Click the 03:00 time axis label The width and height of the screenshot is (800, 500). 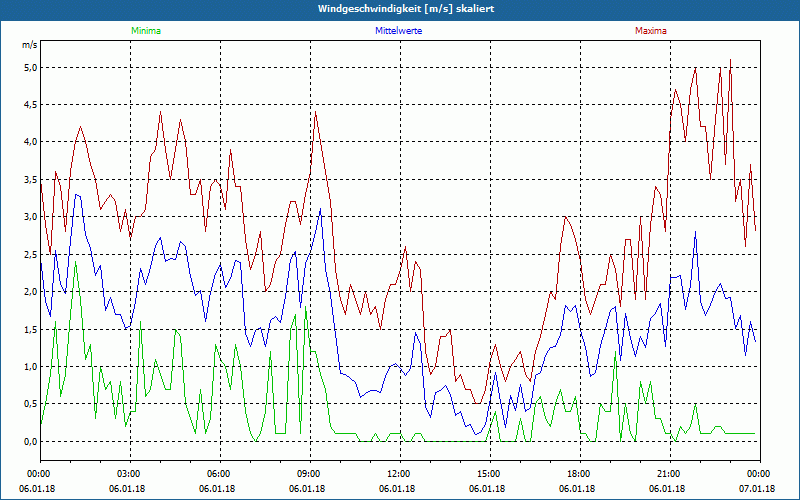(x=130, y=474)
